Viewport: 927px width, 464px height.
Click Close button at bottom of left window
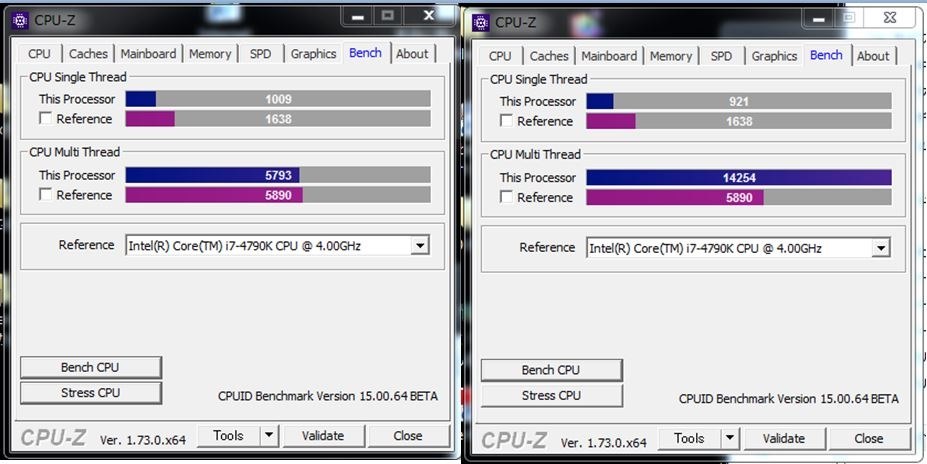pyautogui.click(x=408, y=436)
